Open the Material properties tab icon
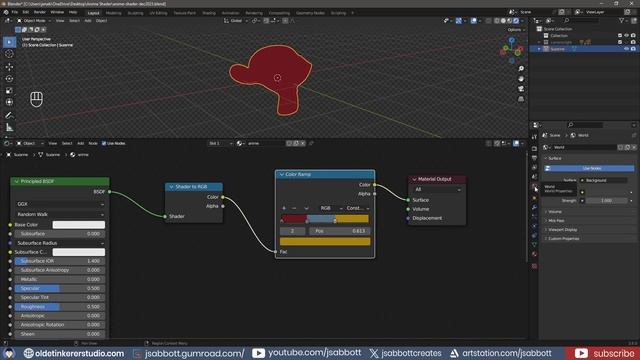 pyautogui.click(x=534, y=254)
